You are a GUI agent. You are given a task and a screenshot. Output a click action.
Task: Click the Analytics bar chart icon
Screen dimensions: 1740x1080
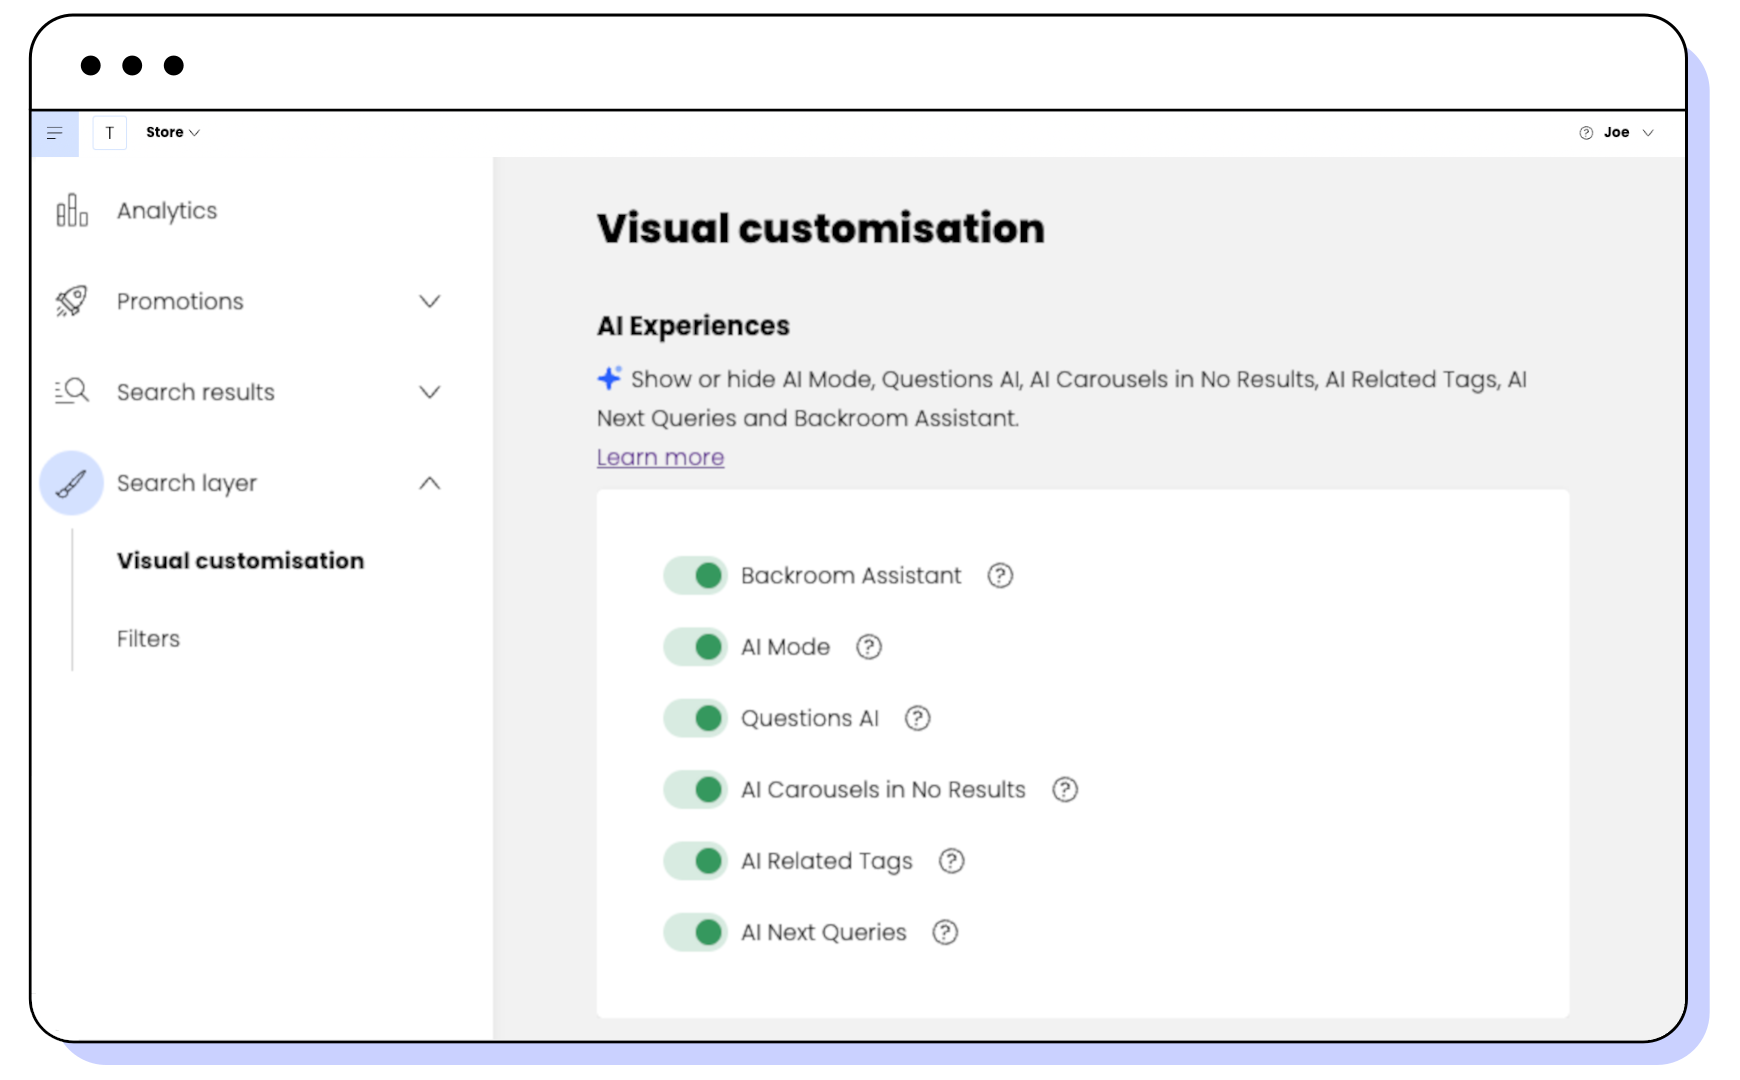coord(72,211)
